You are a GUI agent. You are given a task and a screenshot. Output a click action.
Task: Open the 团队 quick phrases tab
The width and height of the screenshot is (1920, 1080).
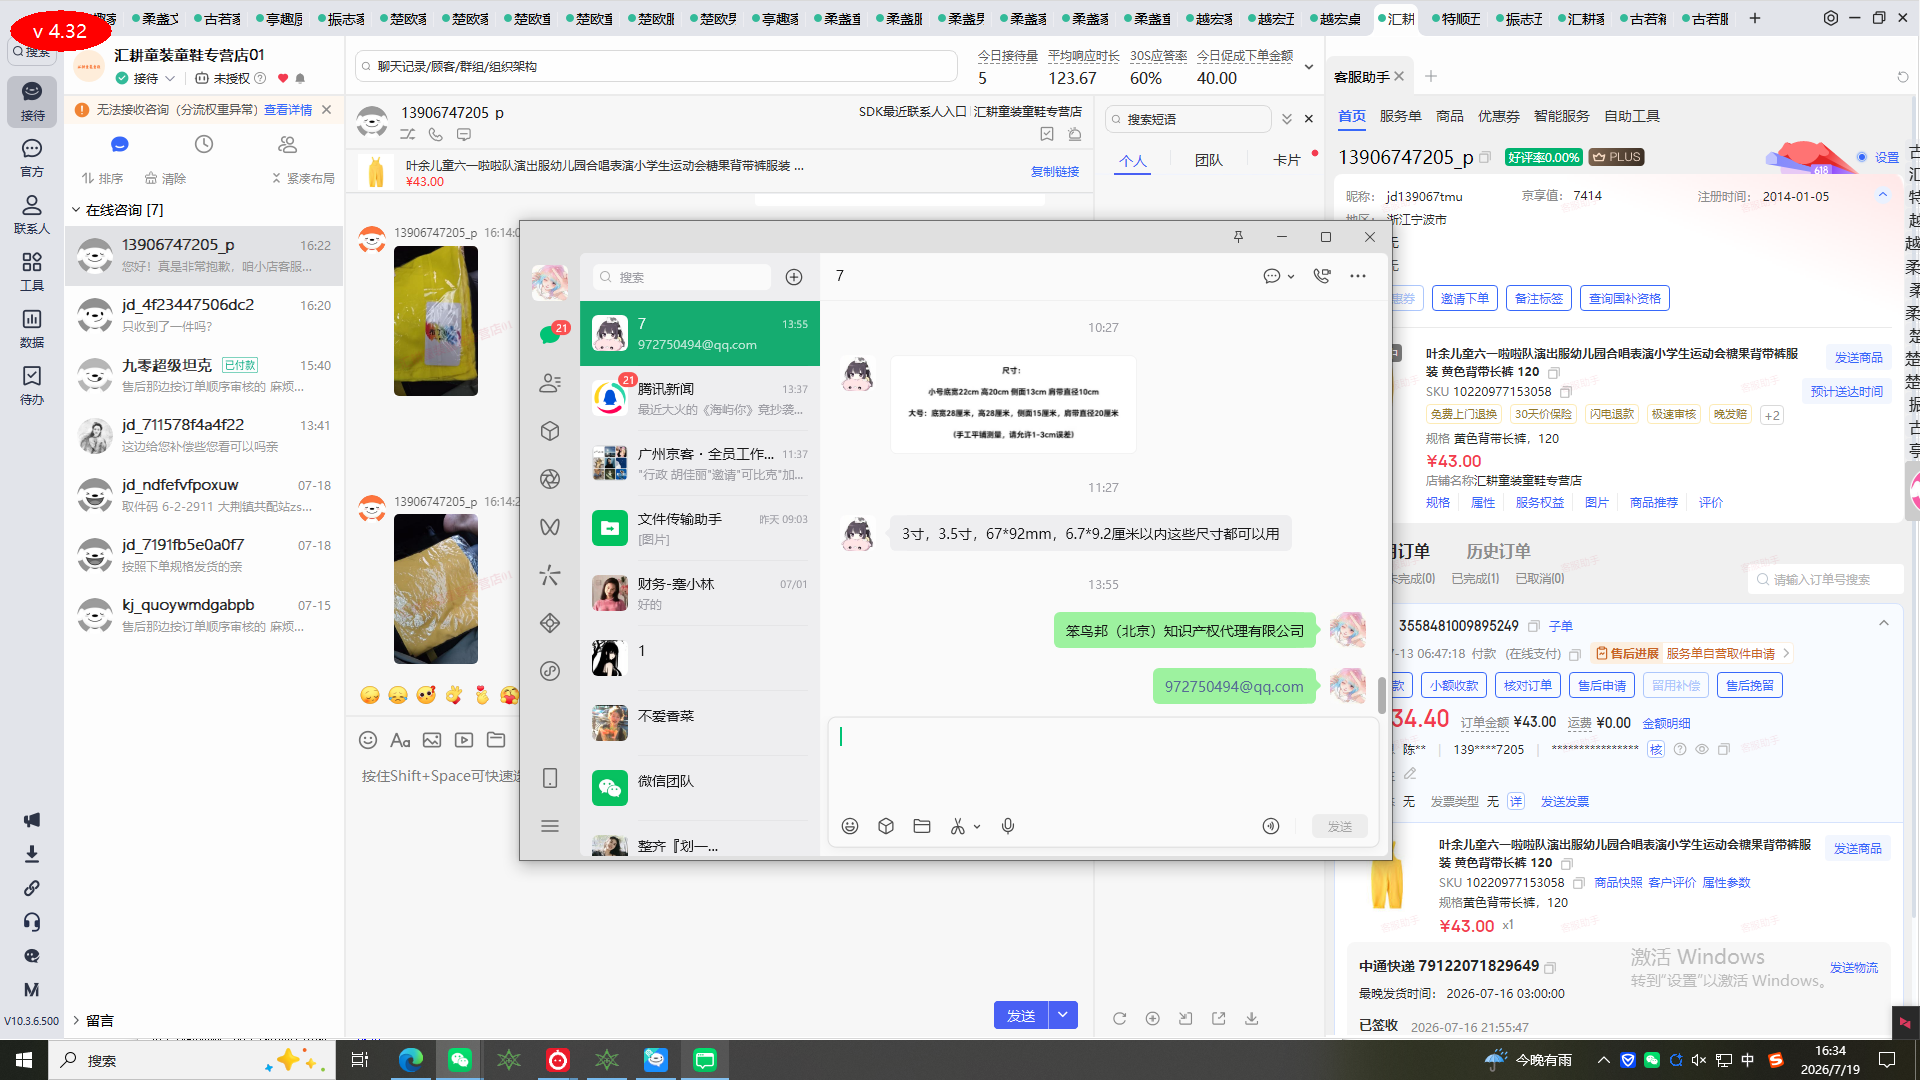pos(1208,160)
